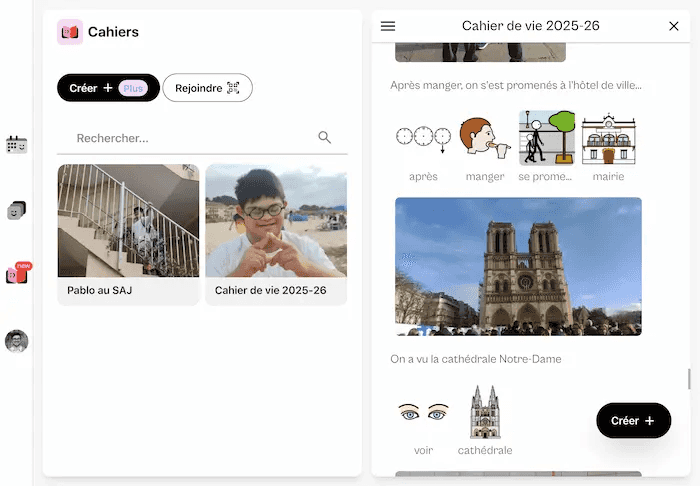Select the "se promener" pictogram
700x486 pixels.
click(546, 138)
